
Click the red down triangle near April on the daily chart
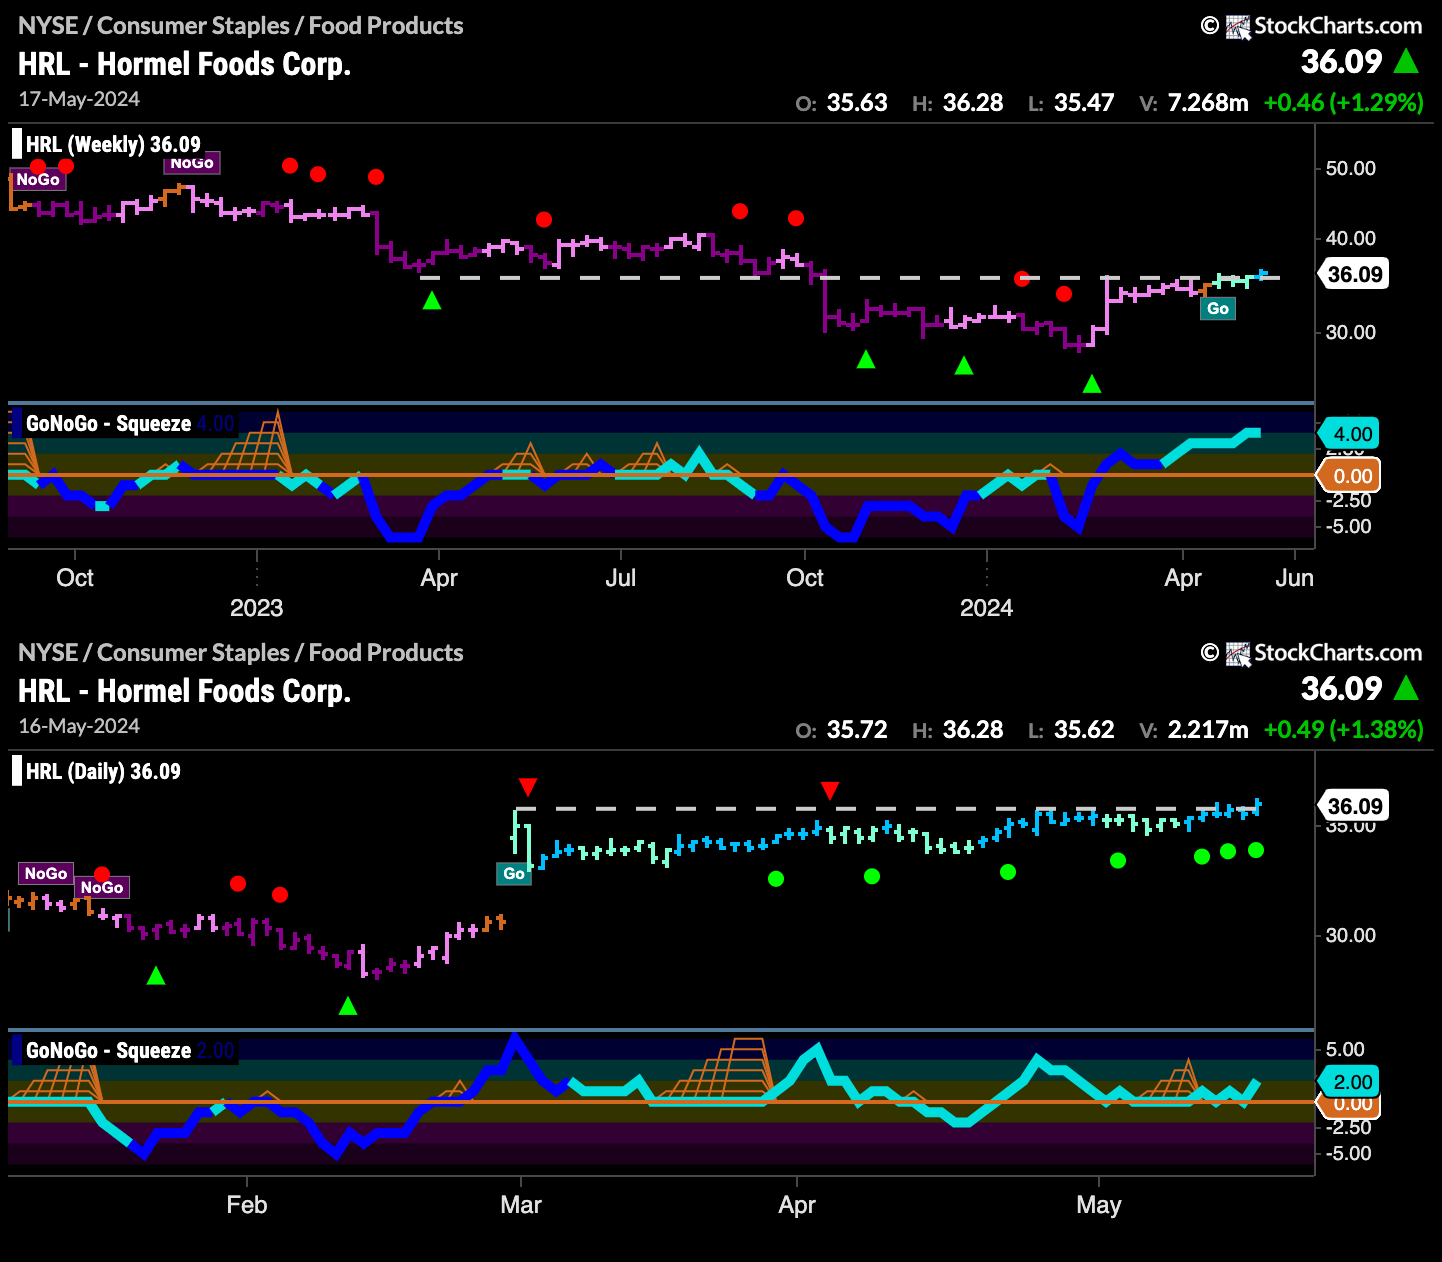pos(830,791)
